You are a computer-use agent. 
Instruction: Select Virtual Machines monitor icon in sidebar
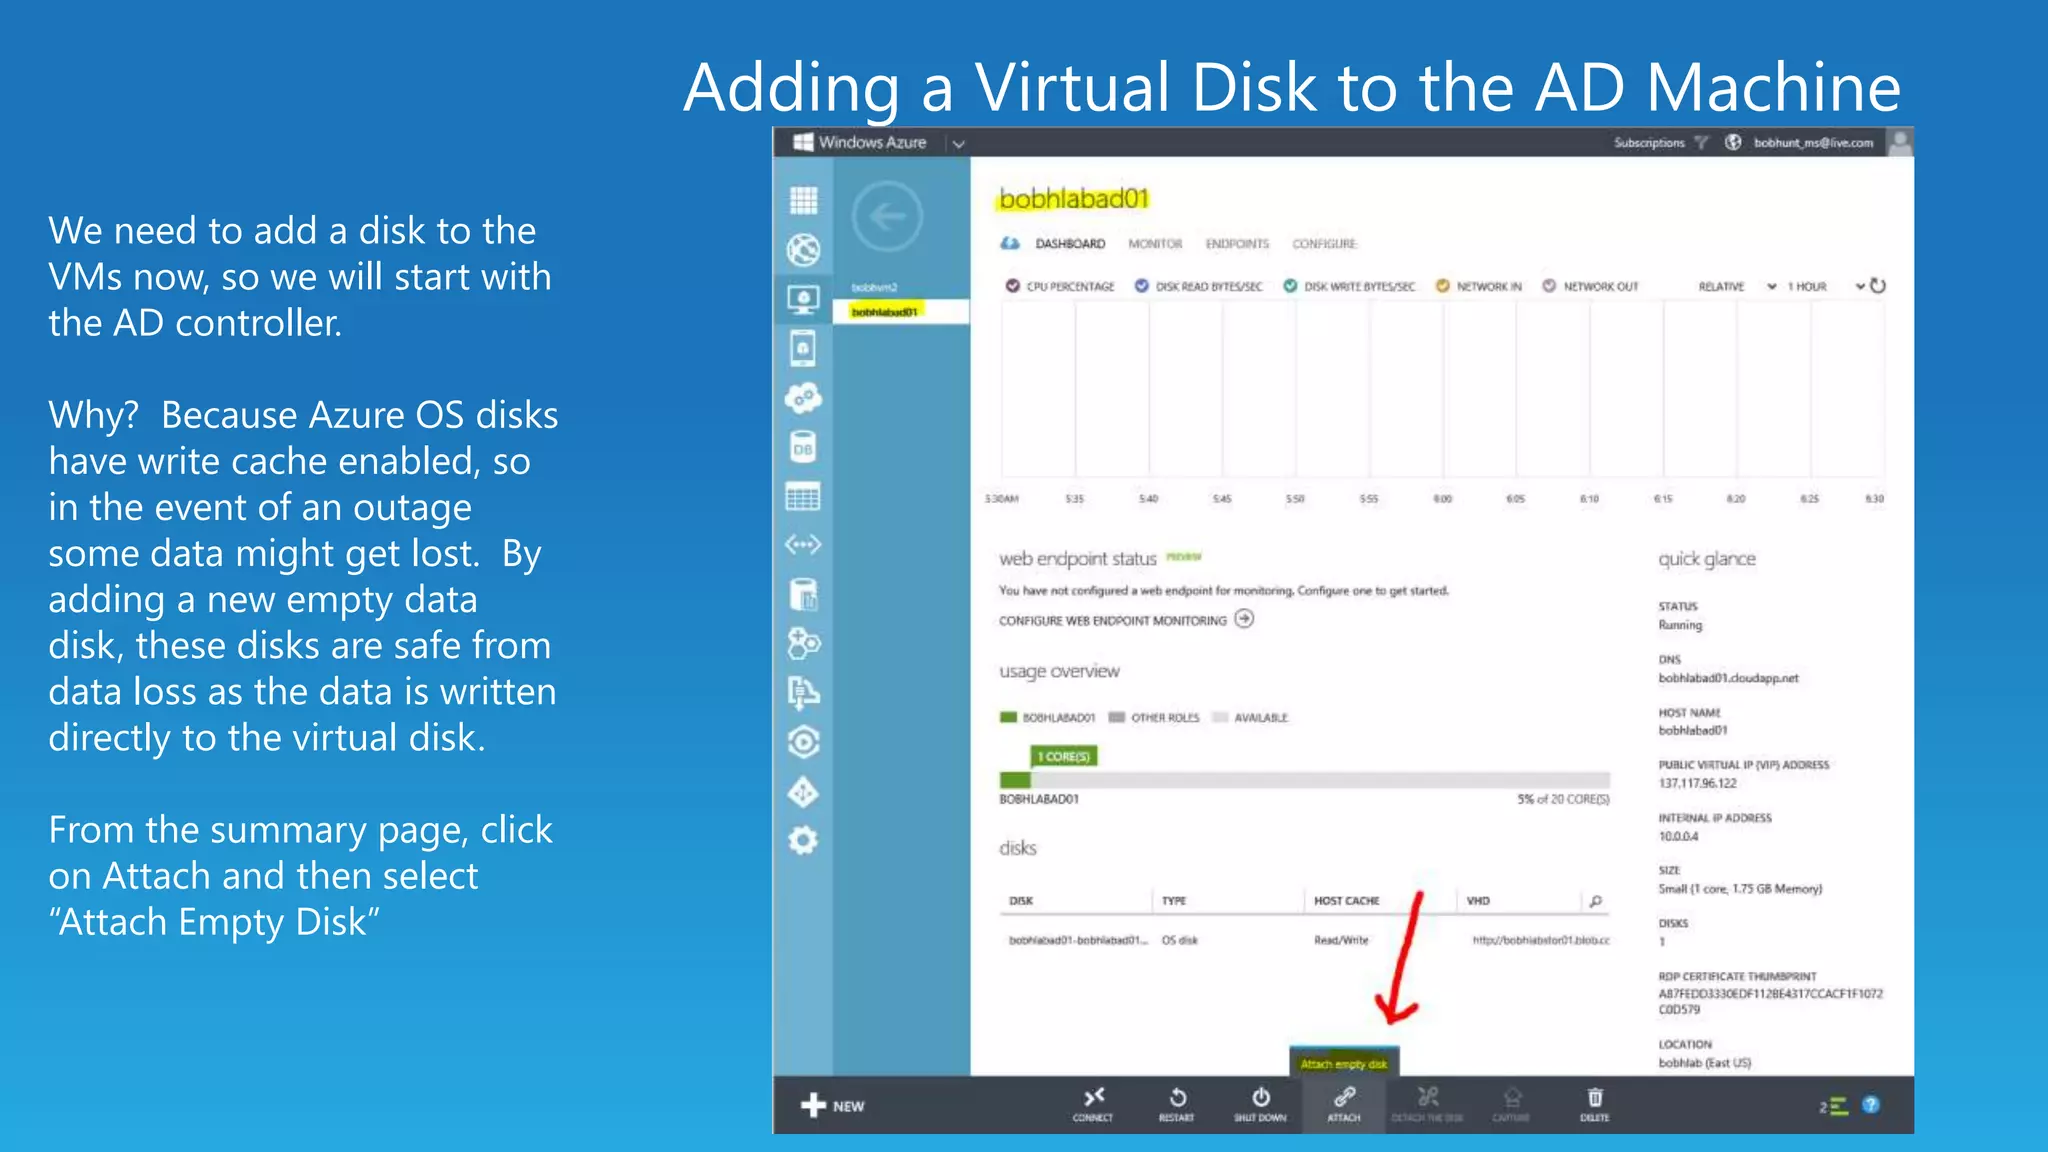click(803, 299)
